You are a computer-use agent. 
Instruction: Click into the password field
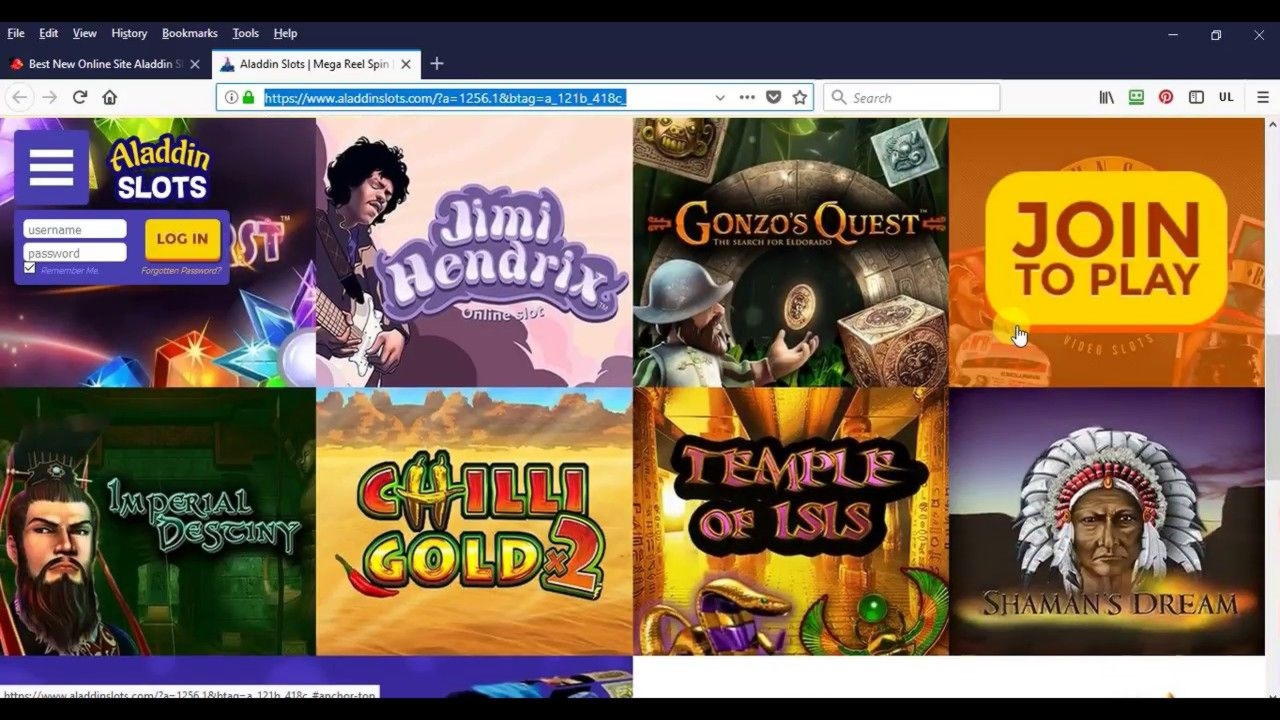click(x=75, y=253)
